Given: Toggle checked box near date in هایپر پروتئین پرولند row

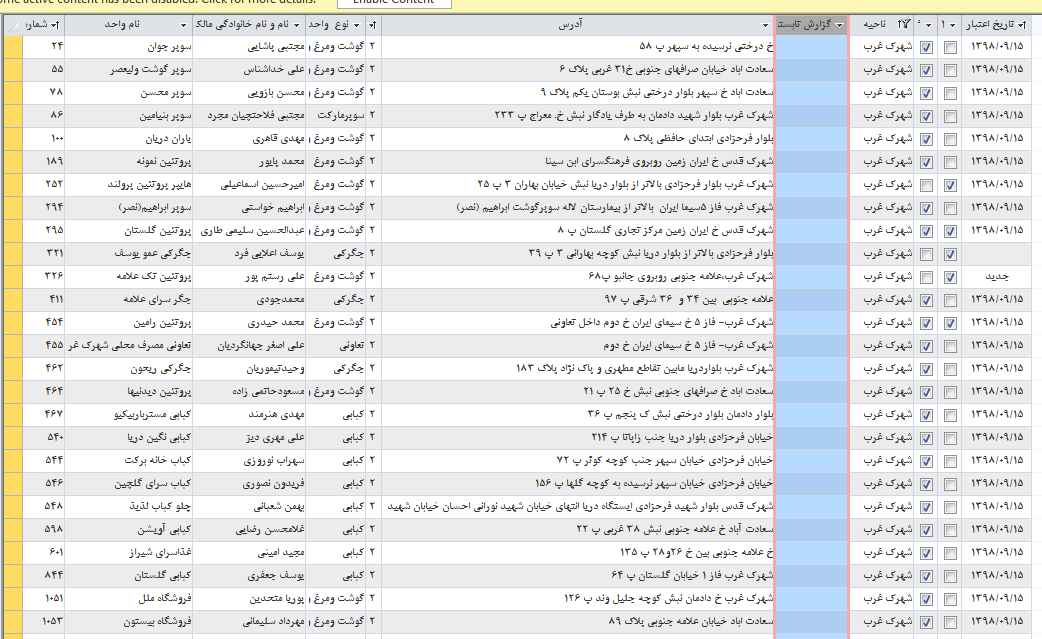Looking at the screenshot, I should tap(950, 185).
